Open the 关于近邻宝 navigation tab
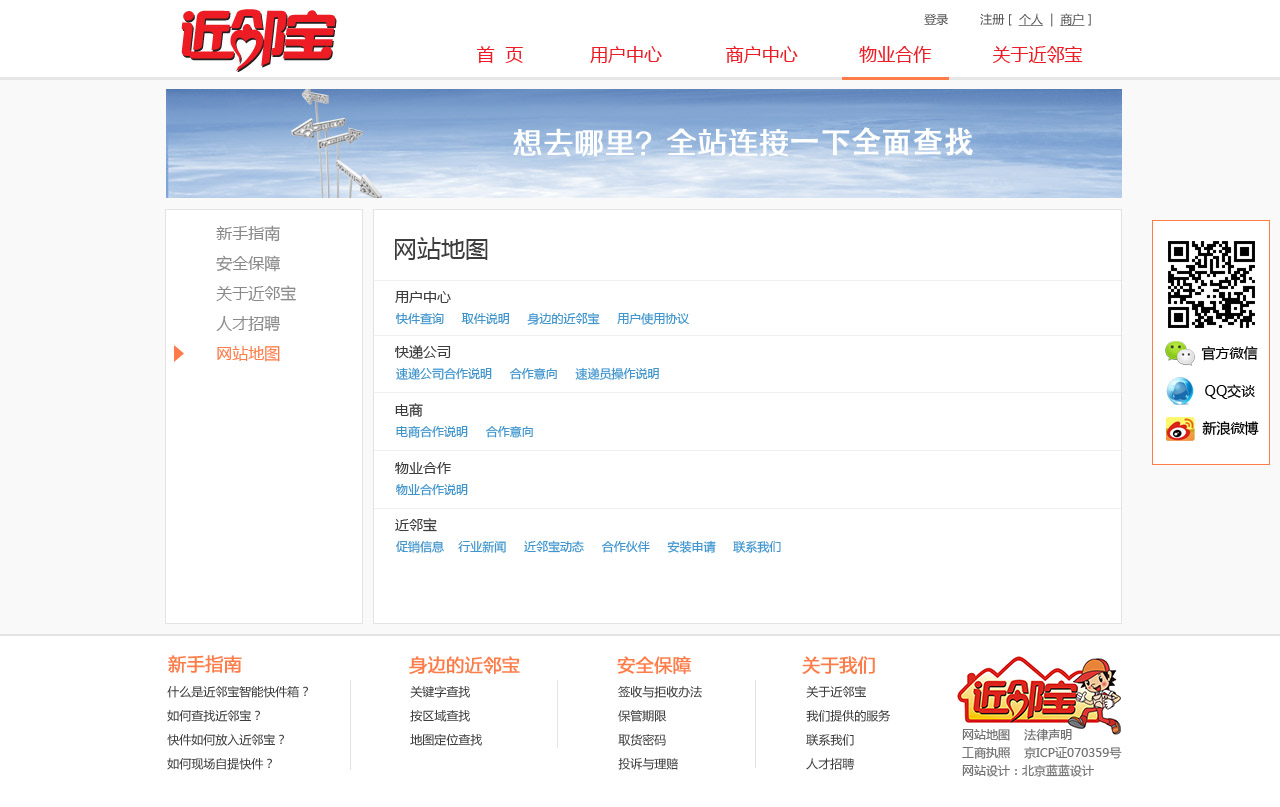Image resolution: width=1280 pixels, height=807 pixels. pyautogui.click(x=1037, y=56)
